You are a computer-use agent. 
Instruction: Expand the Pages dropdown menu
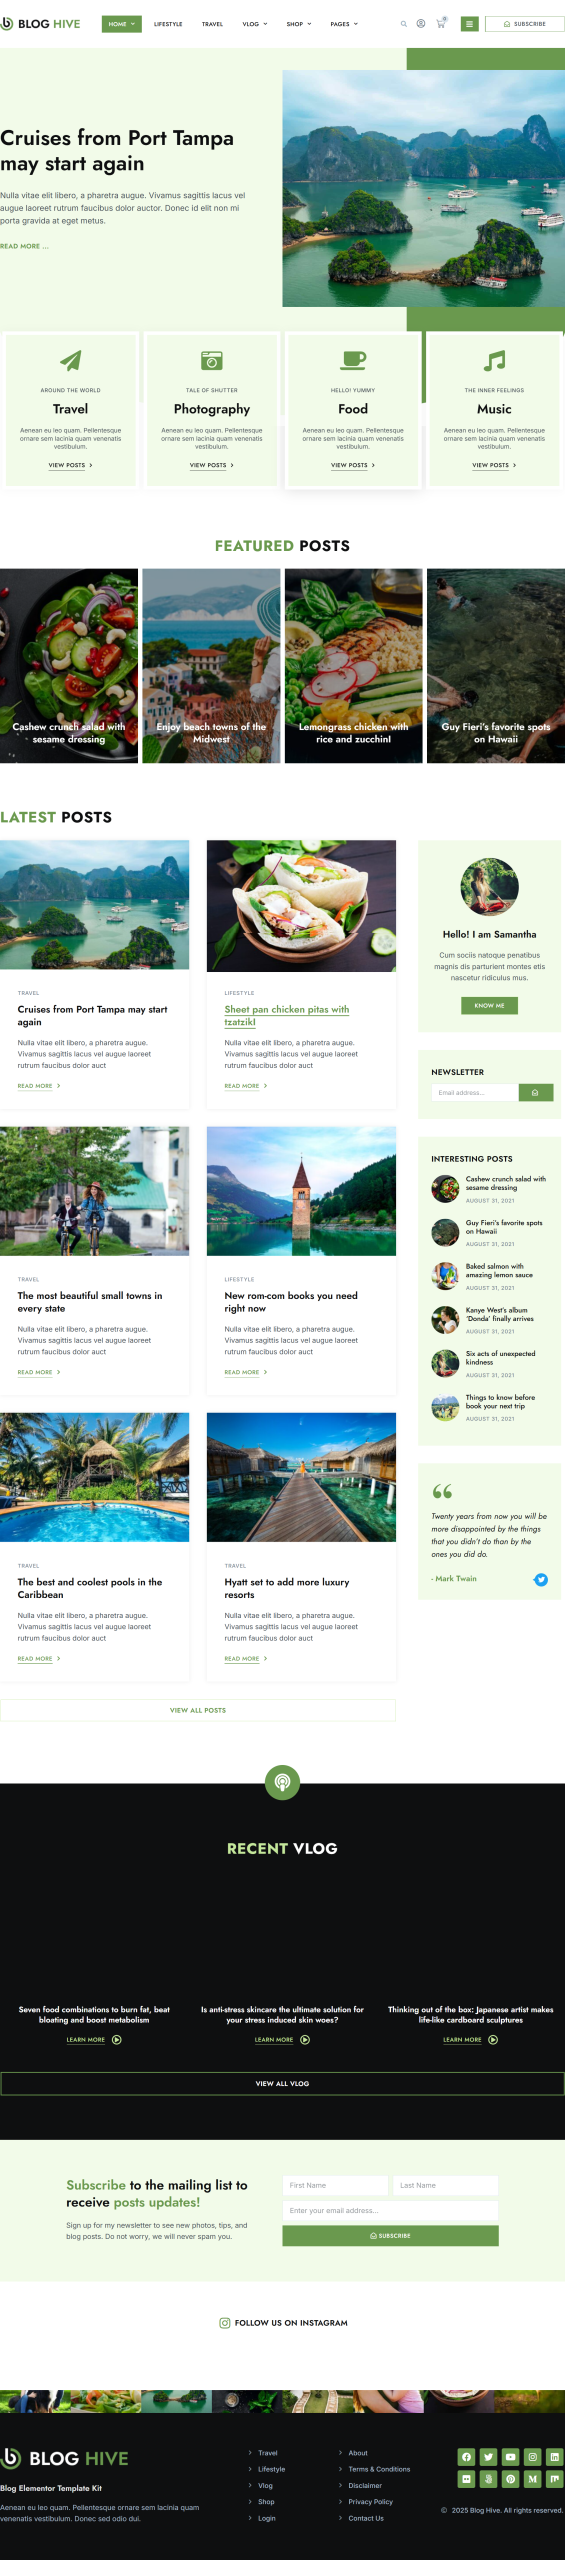pyautogui.click(x=344, y=24)
